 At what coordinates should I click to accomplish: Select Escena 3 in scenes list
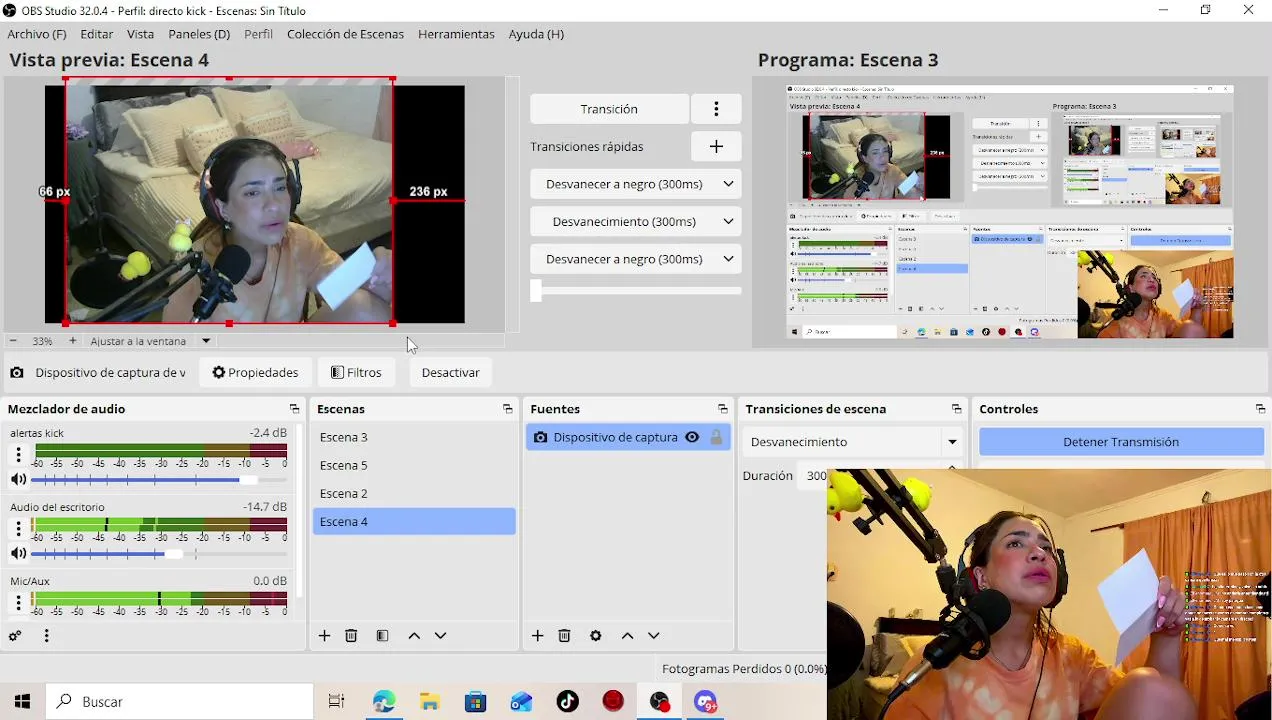pos(414,437)
